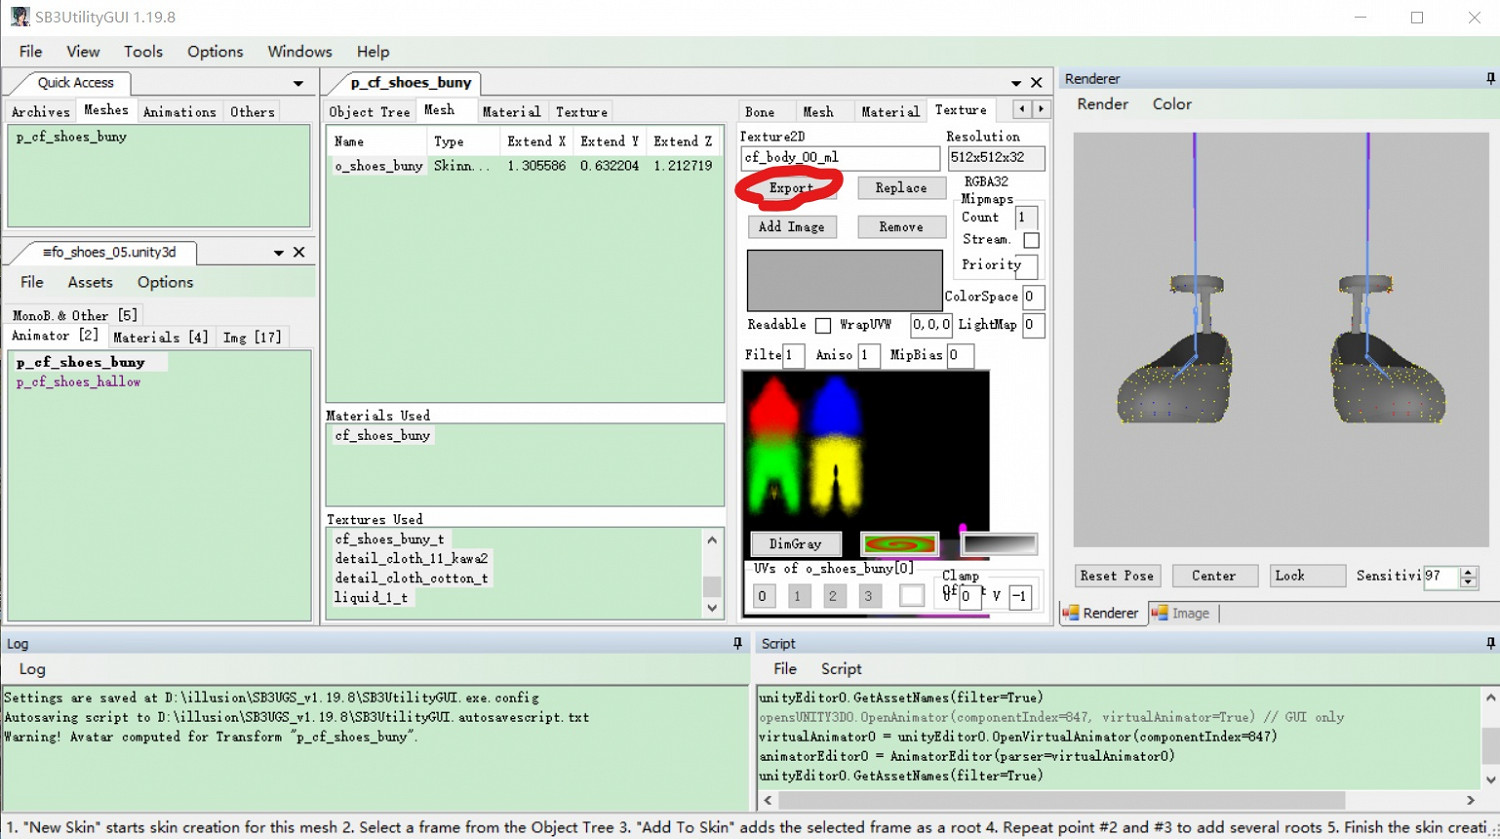Switch to the Materials [4] tab
This screenshot has width=1500, height=839.
click(160, 337)
